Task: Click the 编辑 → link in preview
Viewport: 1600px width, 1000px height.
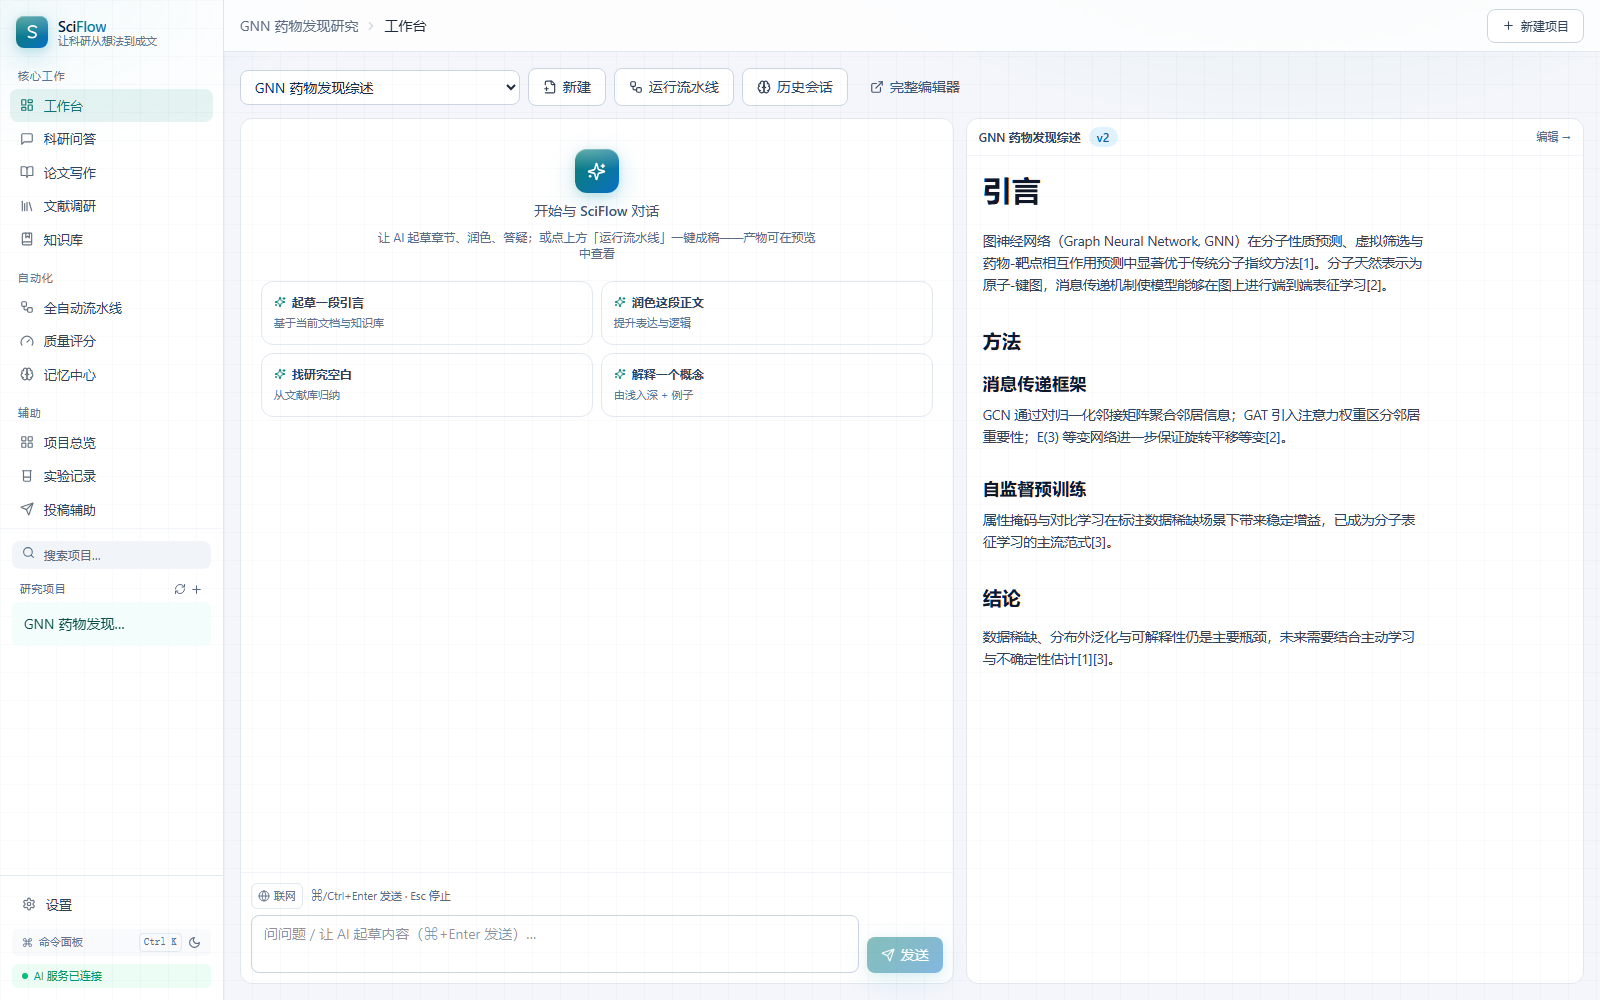Action: click(x=1554, y=137)
